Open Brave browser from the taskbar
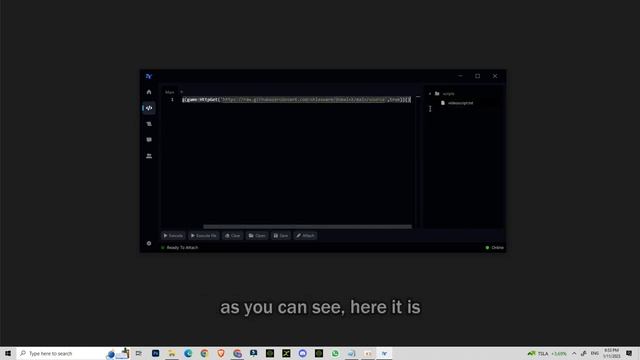The width and height of the screenshot is (640, 360). click(x=221, y=353)
